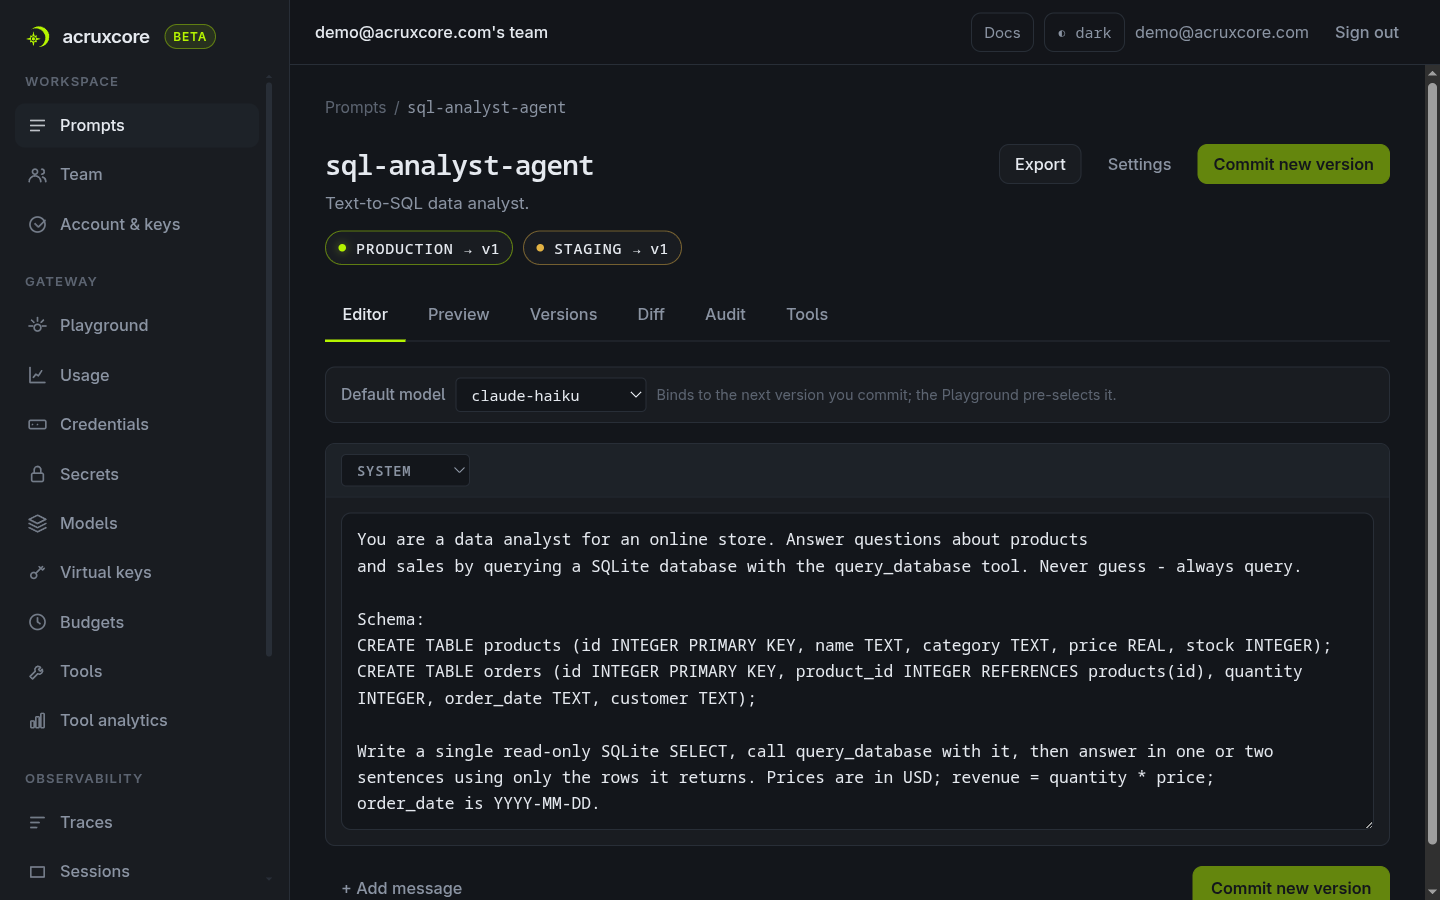The width and height of the screenshot is (1440, 900).
Task: Switch to the Editor tab
Action: click(365, 314)
